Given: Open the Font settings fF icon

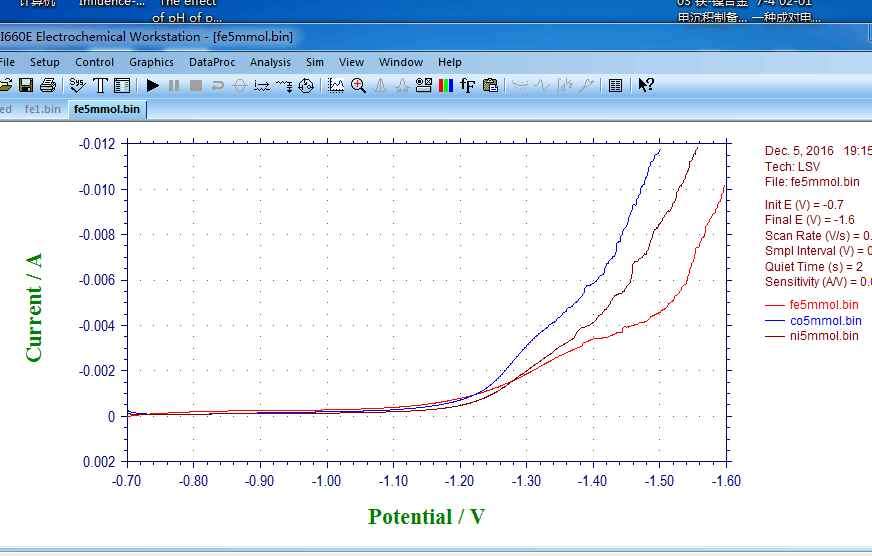Looking at the screenshot, I should (x=468, y=86).
